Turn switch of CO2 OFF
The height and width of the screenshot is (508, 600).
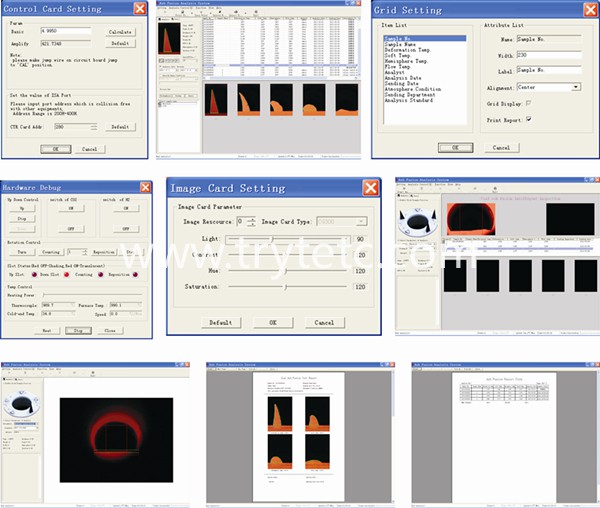[x=71, y=229]
